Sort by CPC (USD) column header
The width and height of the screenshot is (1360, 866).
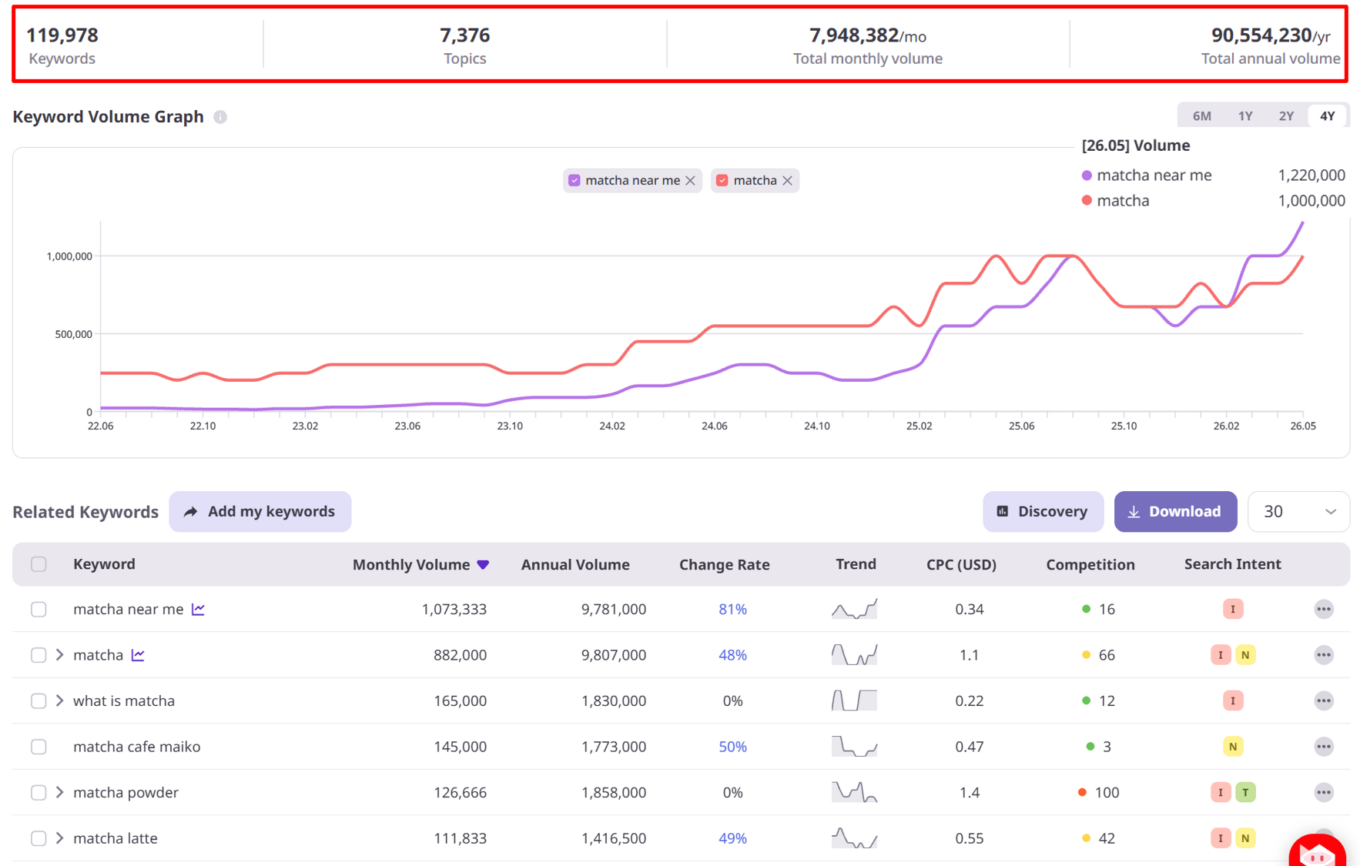tap(961, 565)
